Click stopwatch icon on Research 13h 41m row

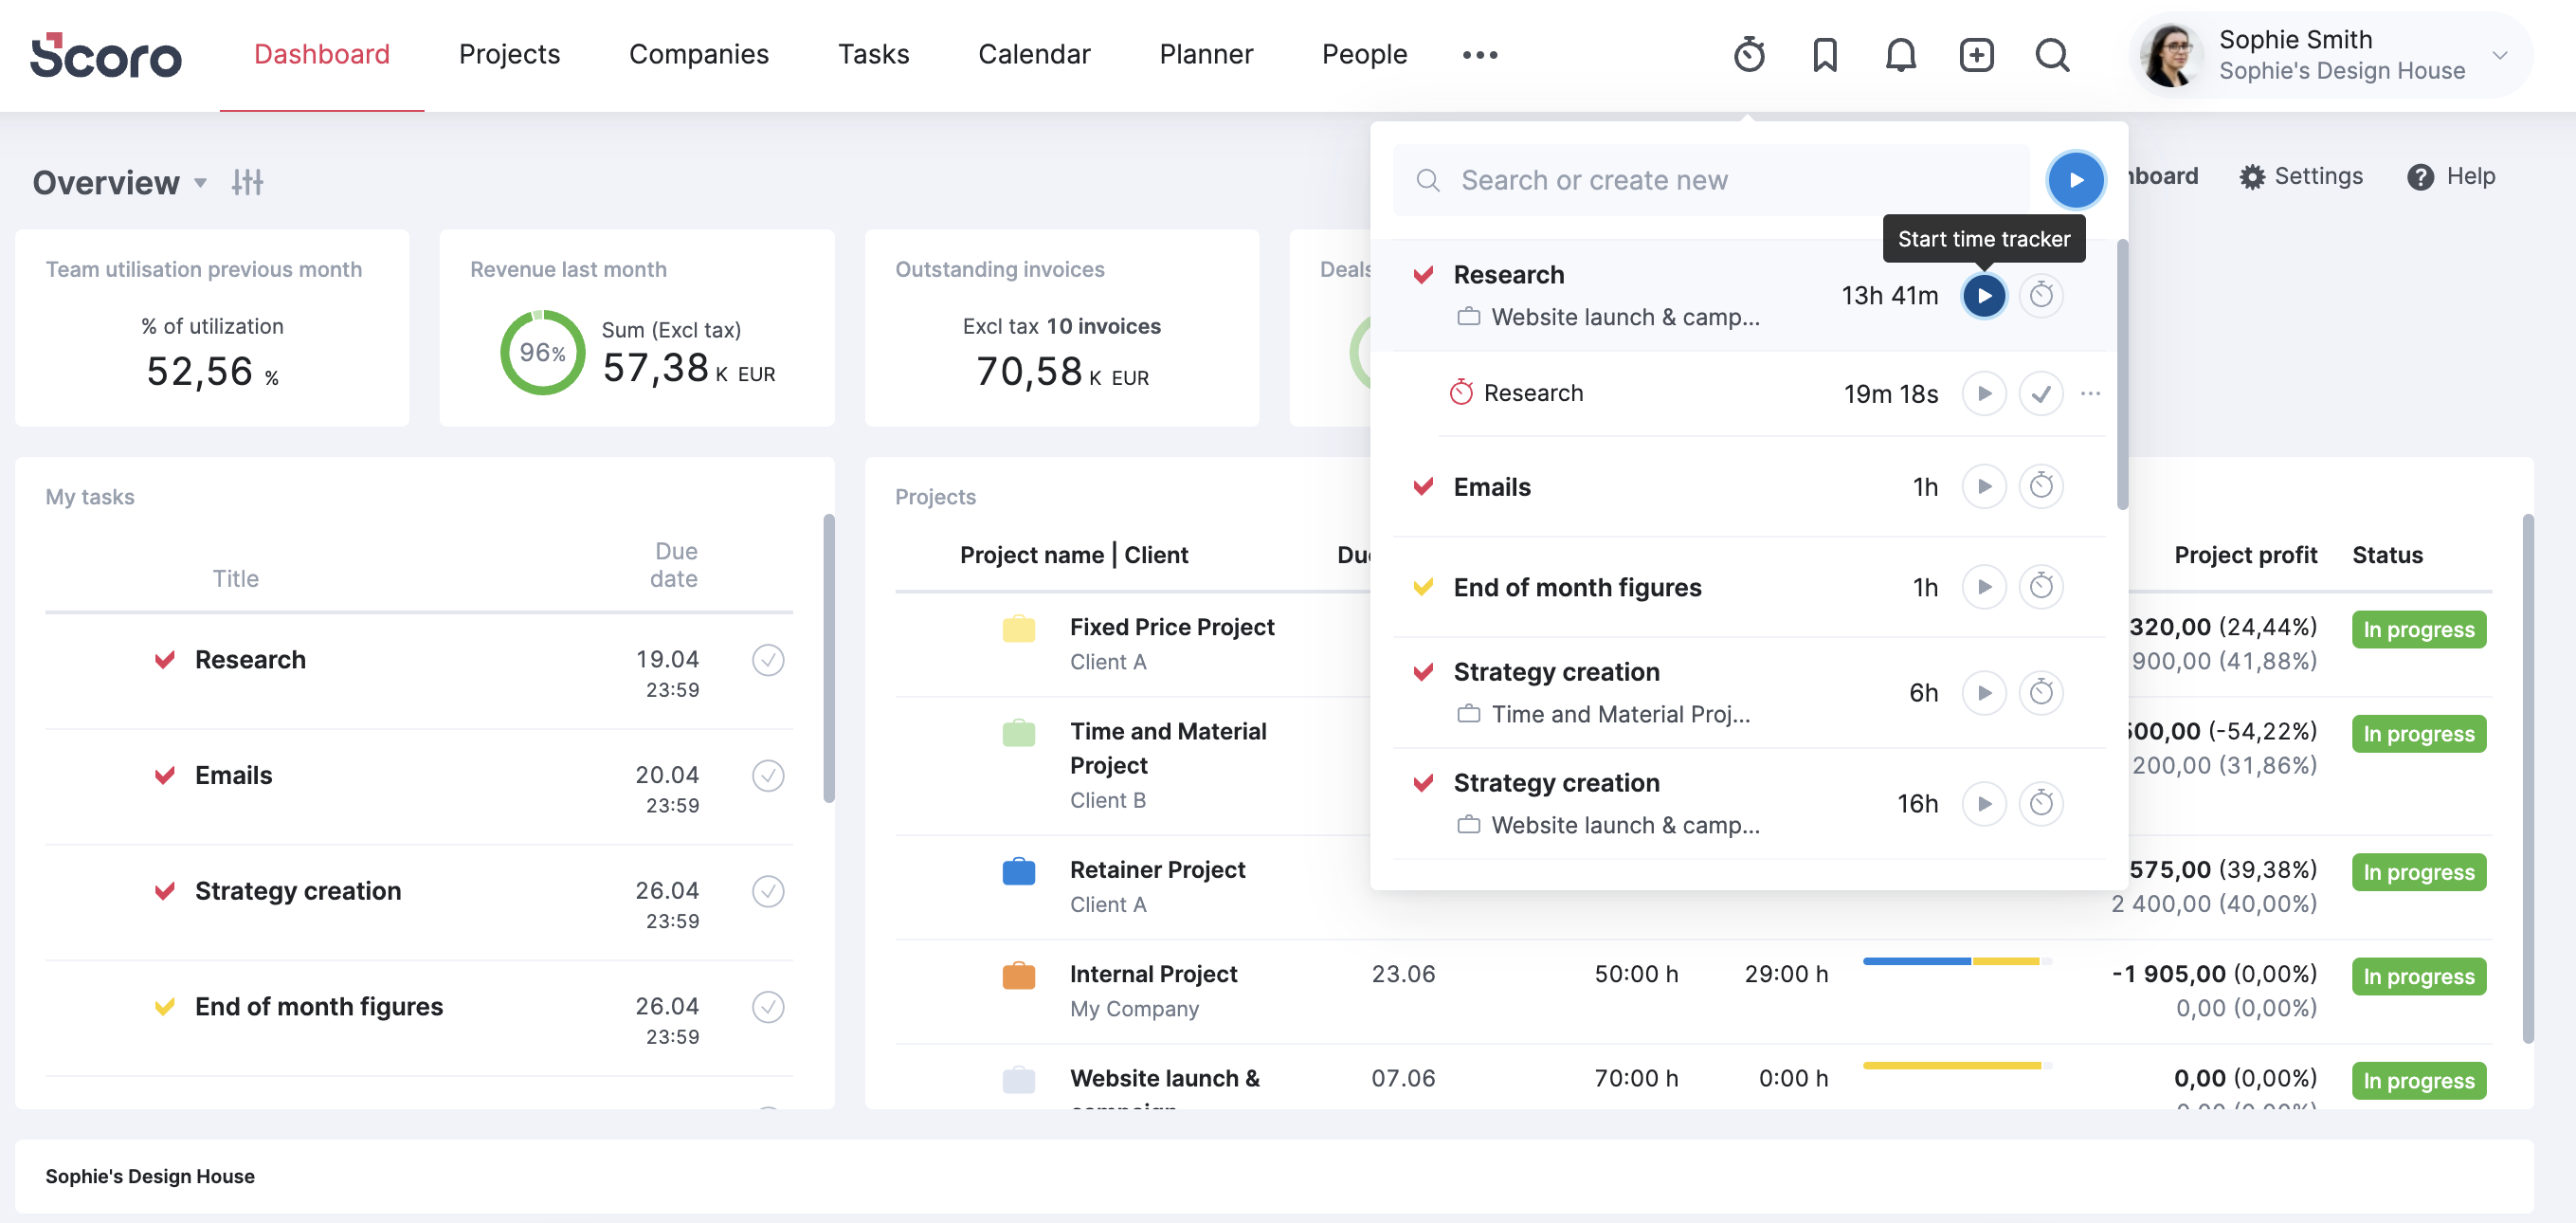[x=2041, y=295]
